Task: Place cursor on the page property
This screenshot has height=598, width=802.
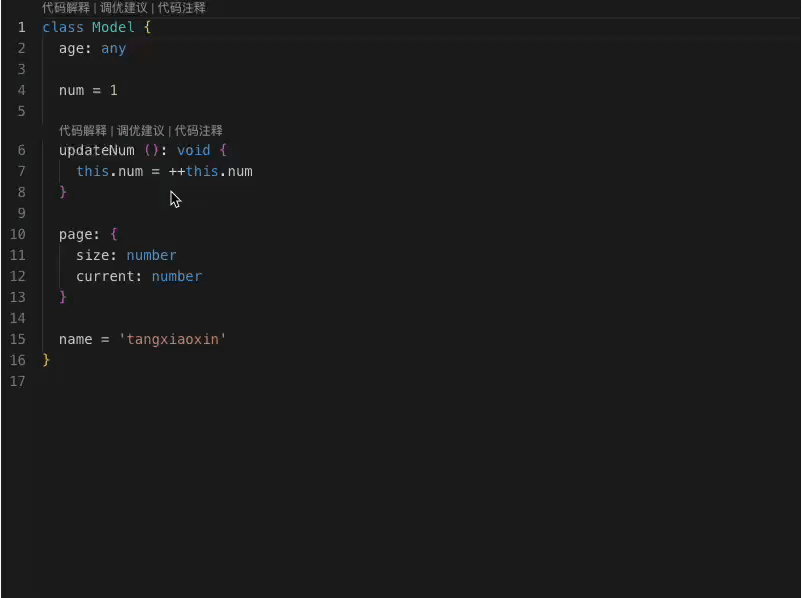Action: [75, 234]
